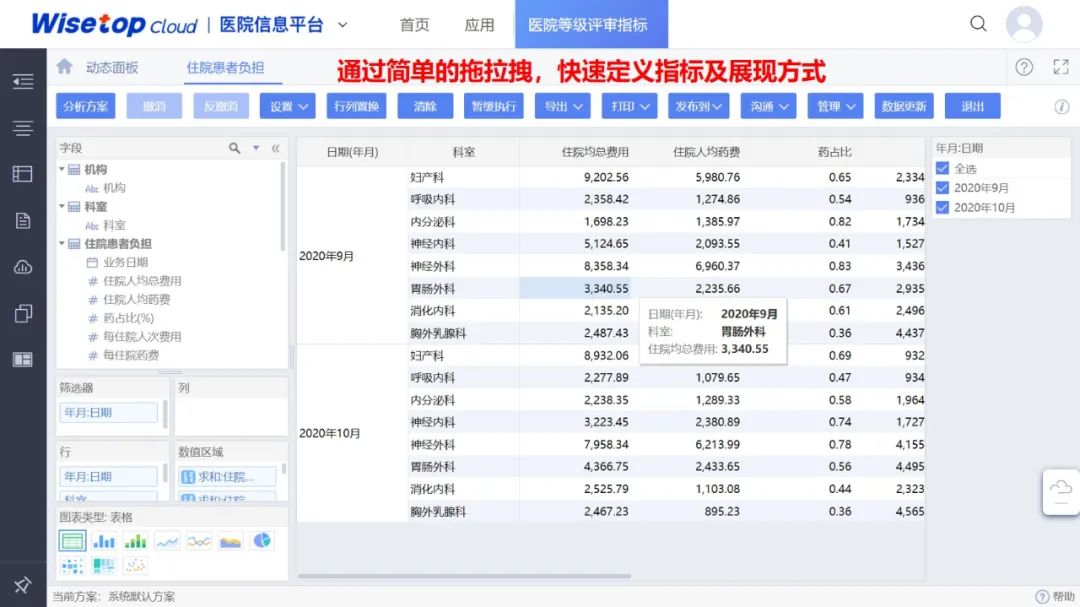Click the search icon in the top bar

click(978, 24)
